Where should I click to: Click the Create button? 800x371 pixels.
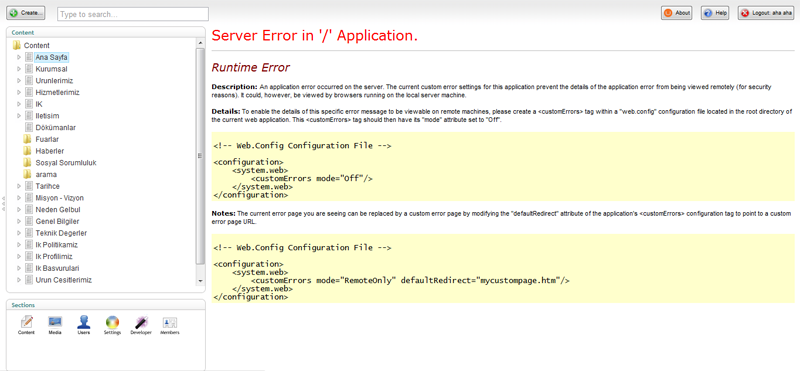[x=26, y=13]
